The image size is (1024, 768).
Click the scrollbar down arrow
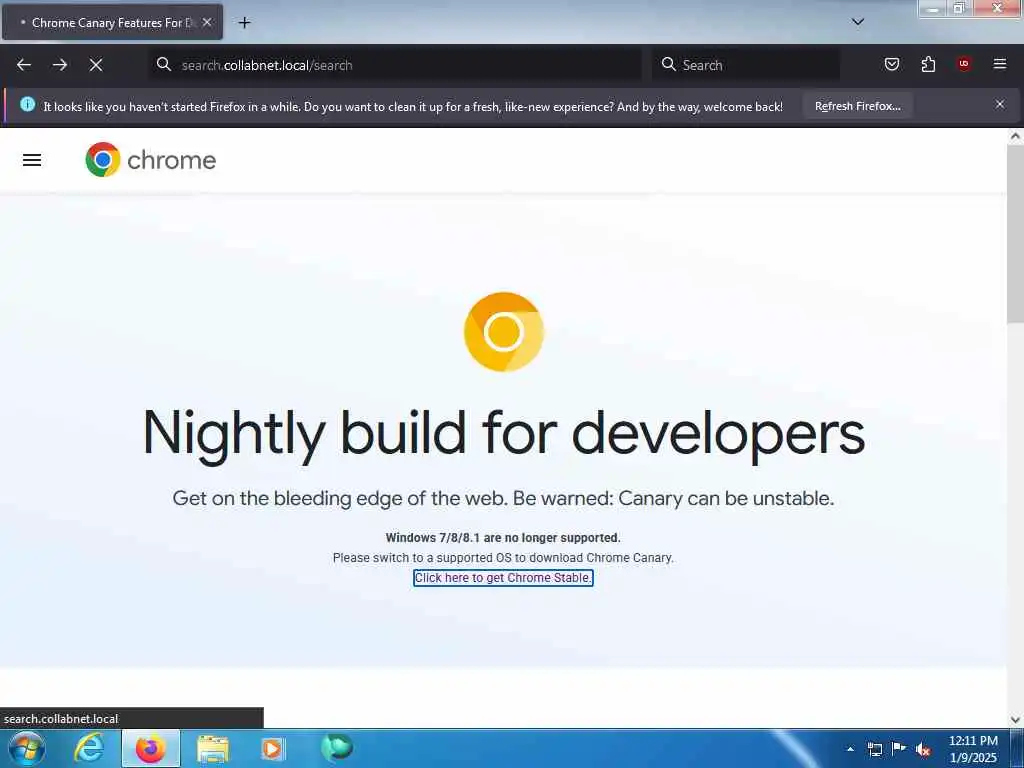tap(1015, 720)
